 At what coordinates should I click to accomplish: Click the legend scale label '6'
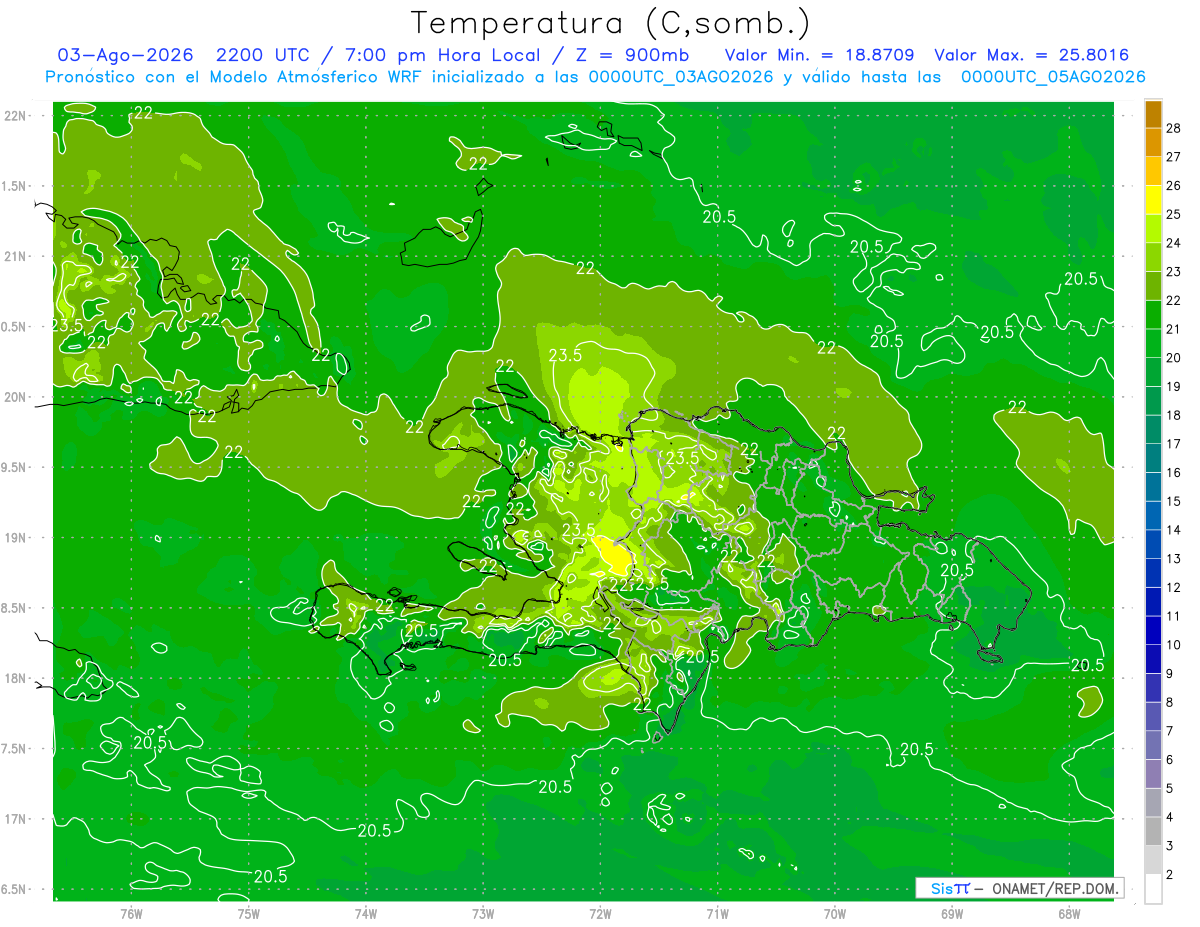coord(1169,760)
